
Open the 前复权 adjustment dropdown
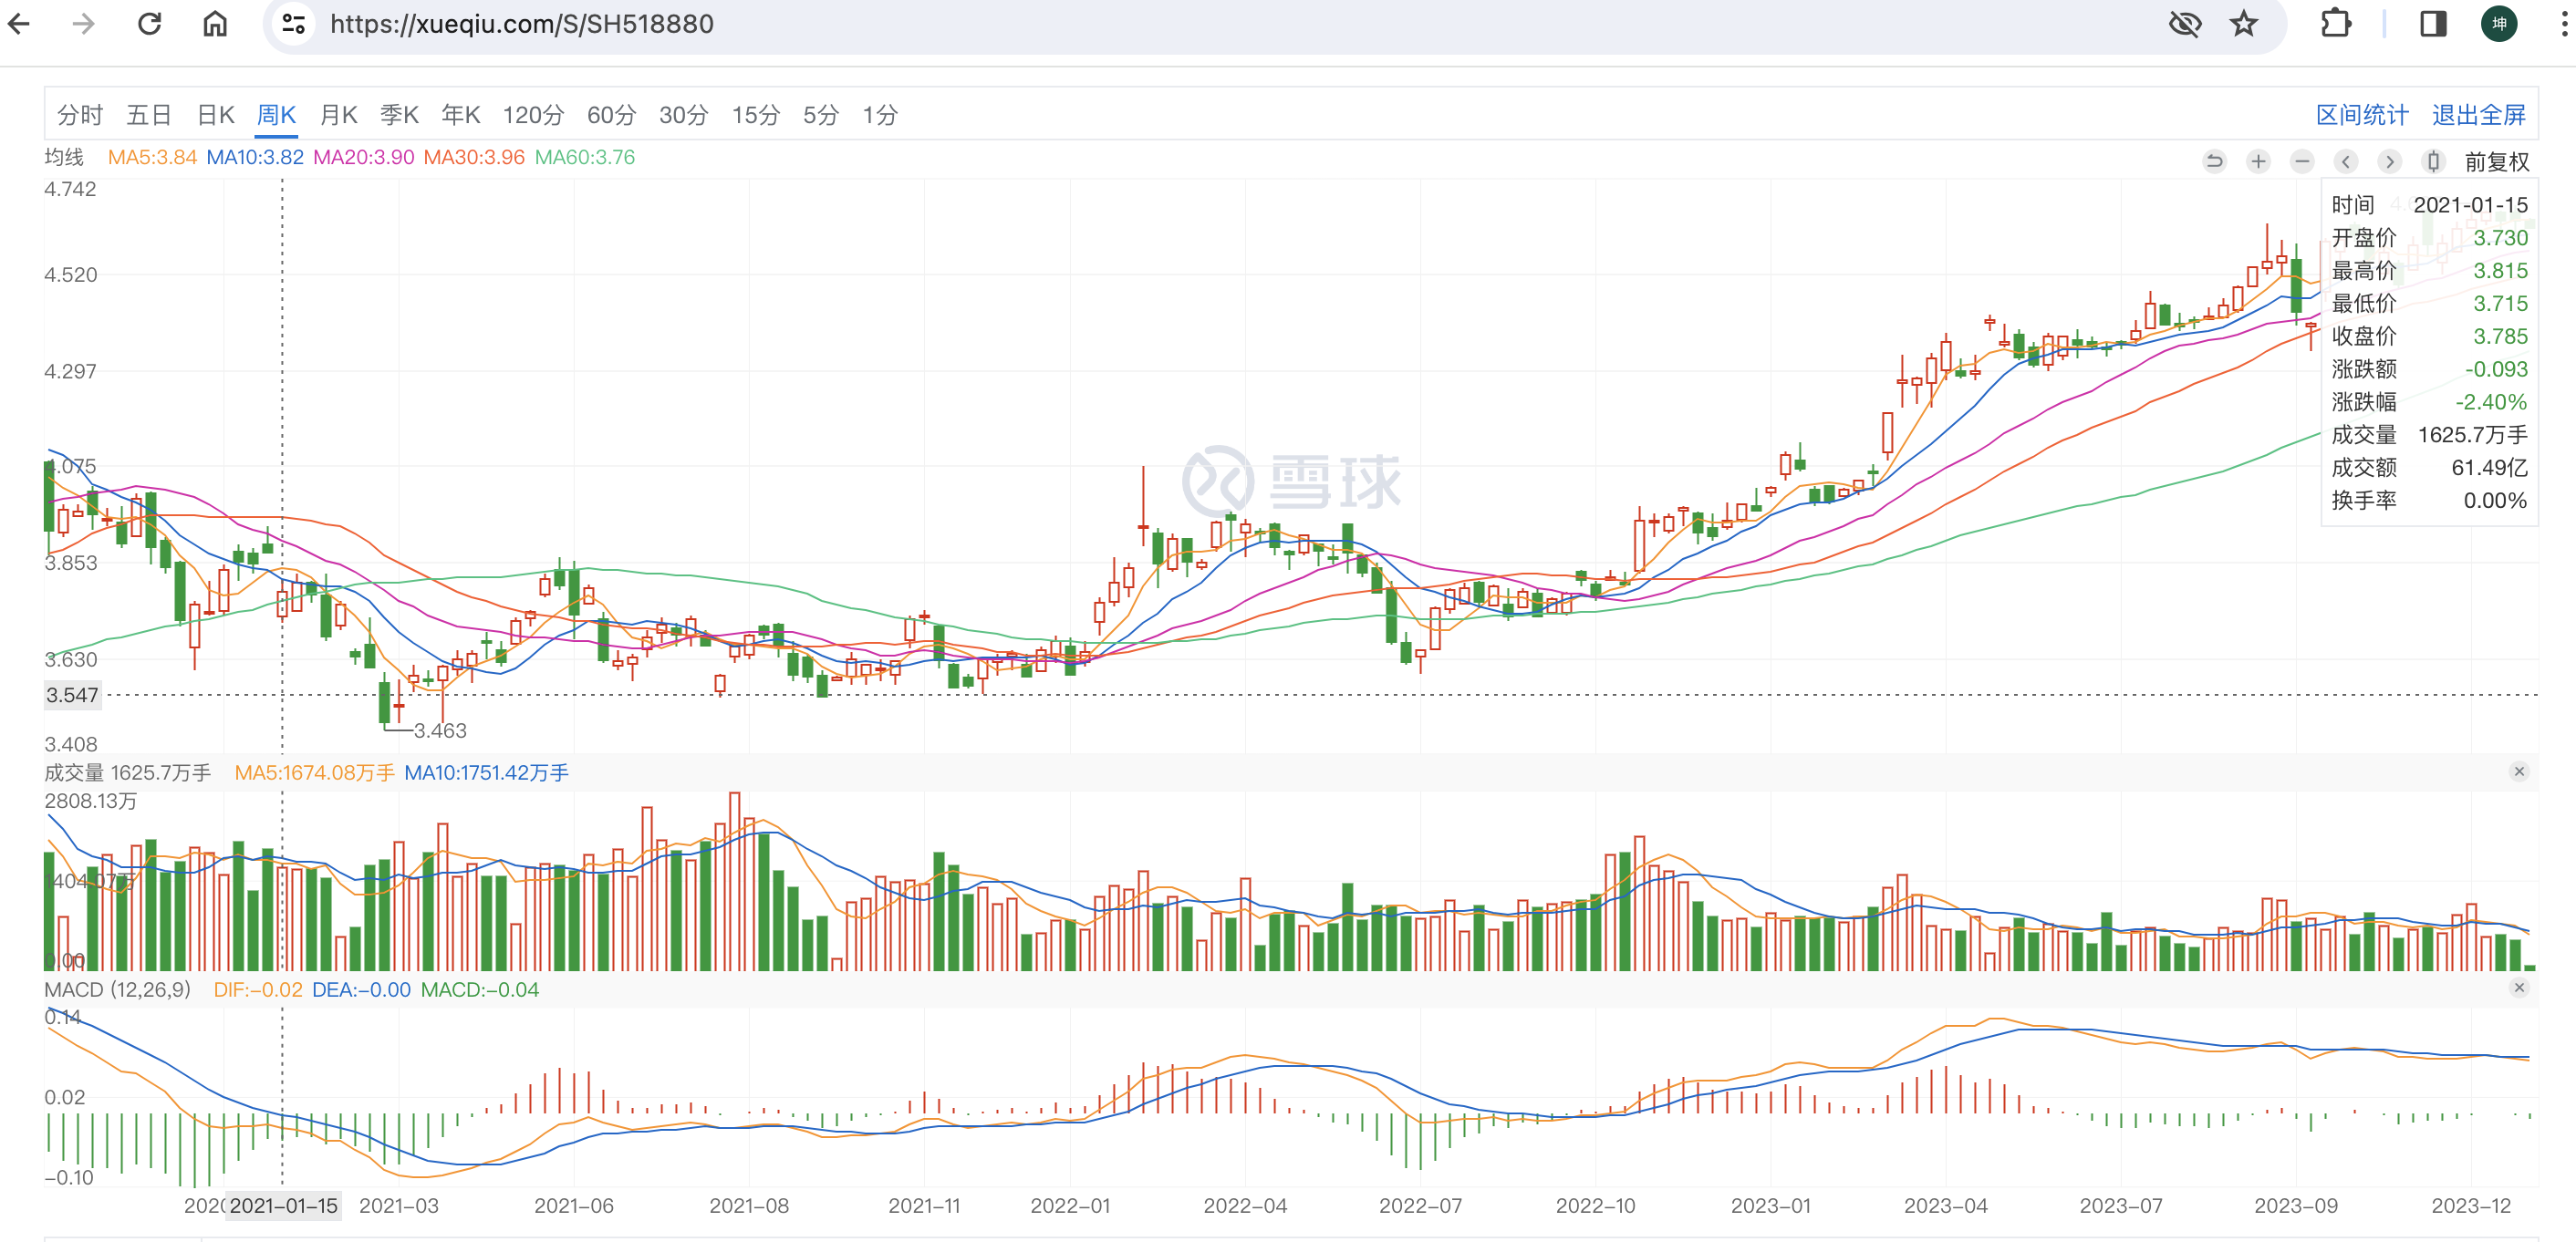click(x=2496, y=162)
